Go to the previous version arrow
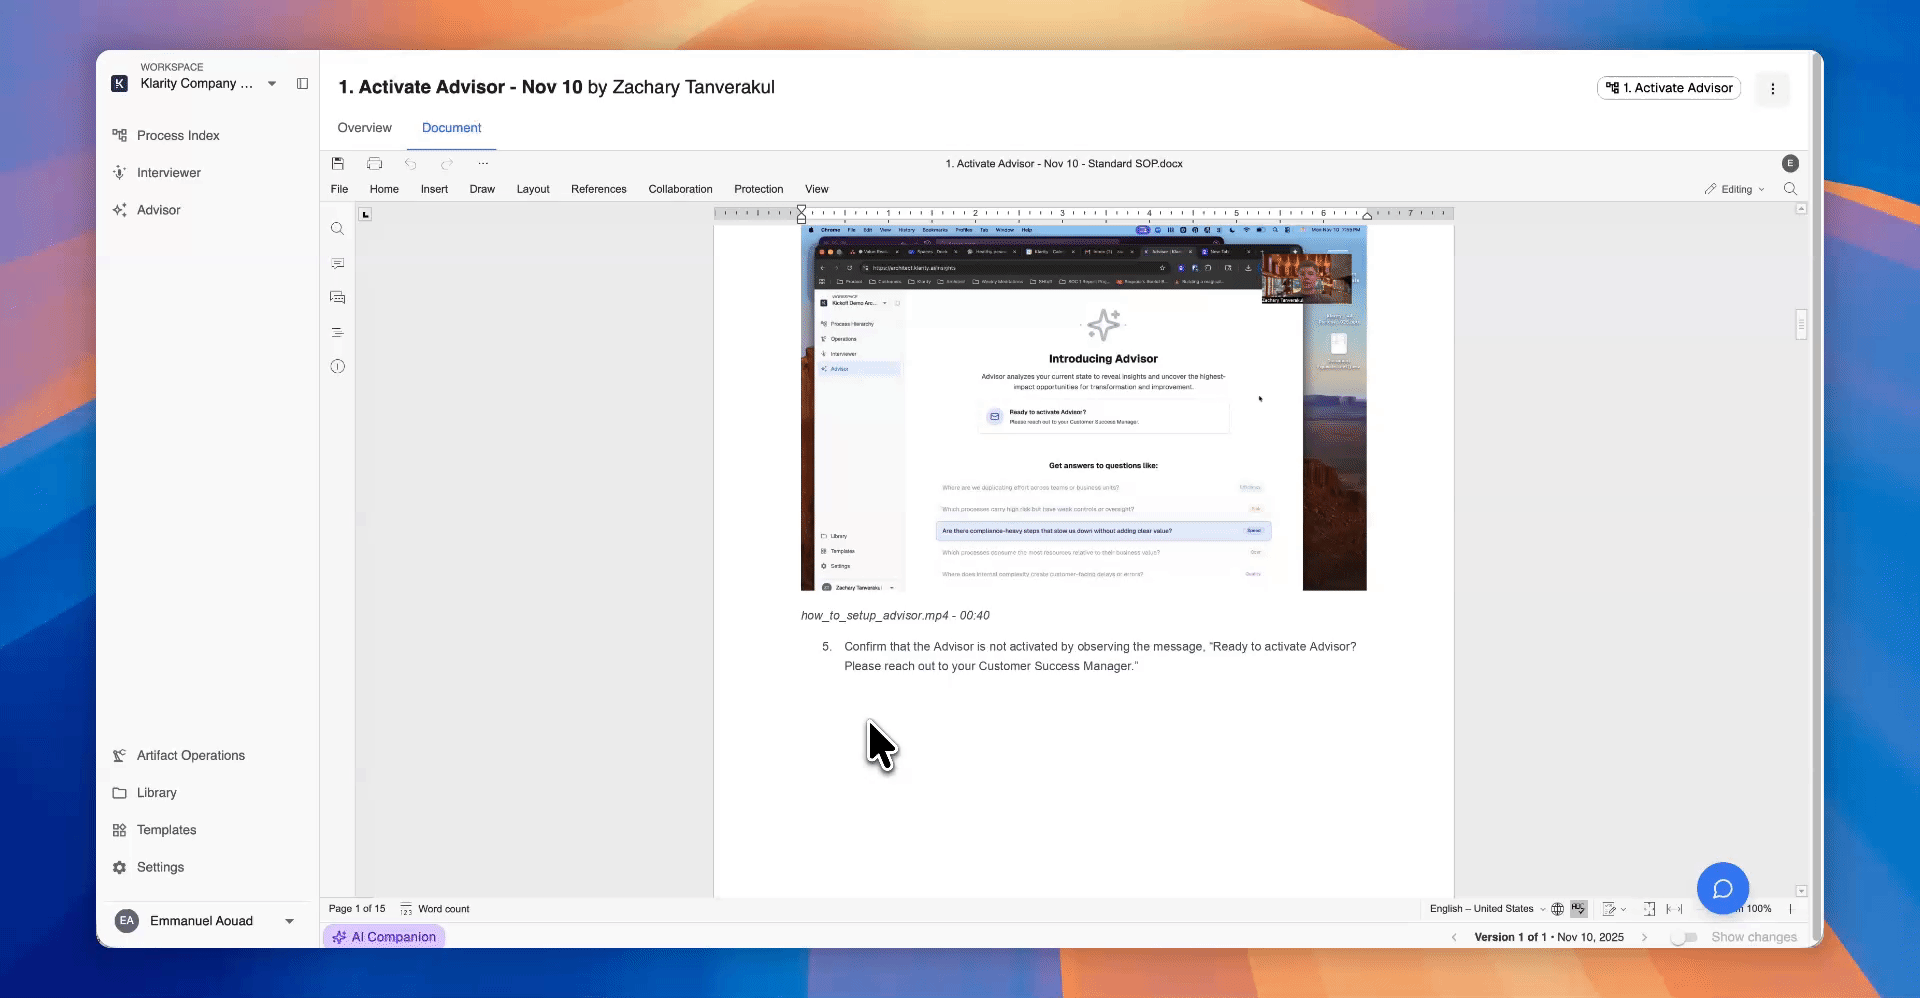 point(1454,937)
